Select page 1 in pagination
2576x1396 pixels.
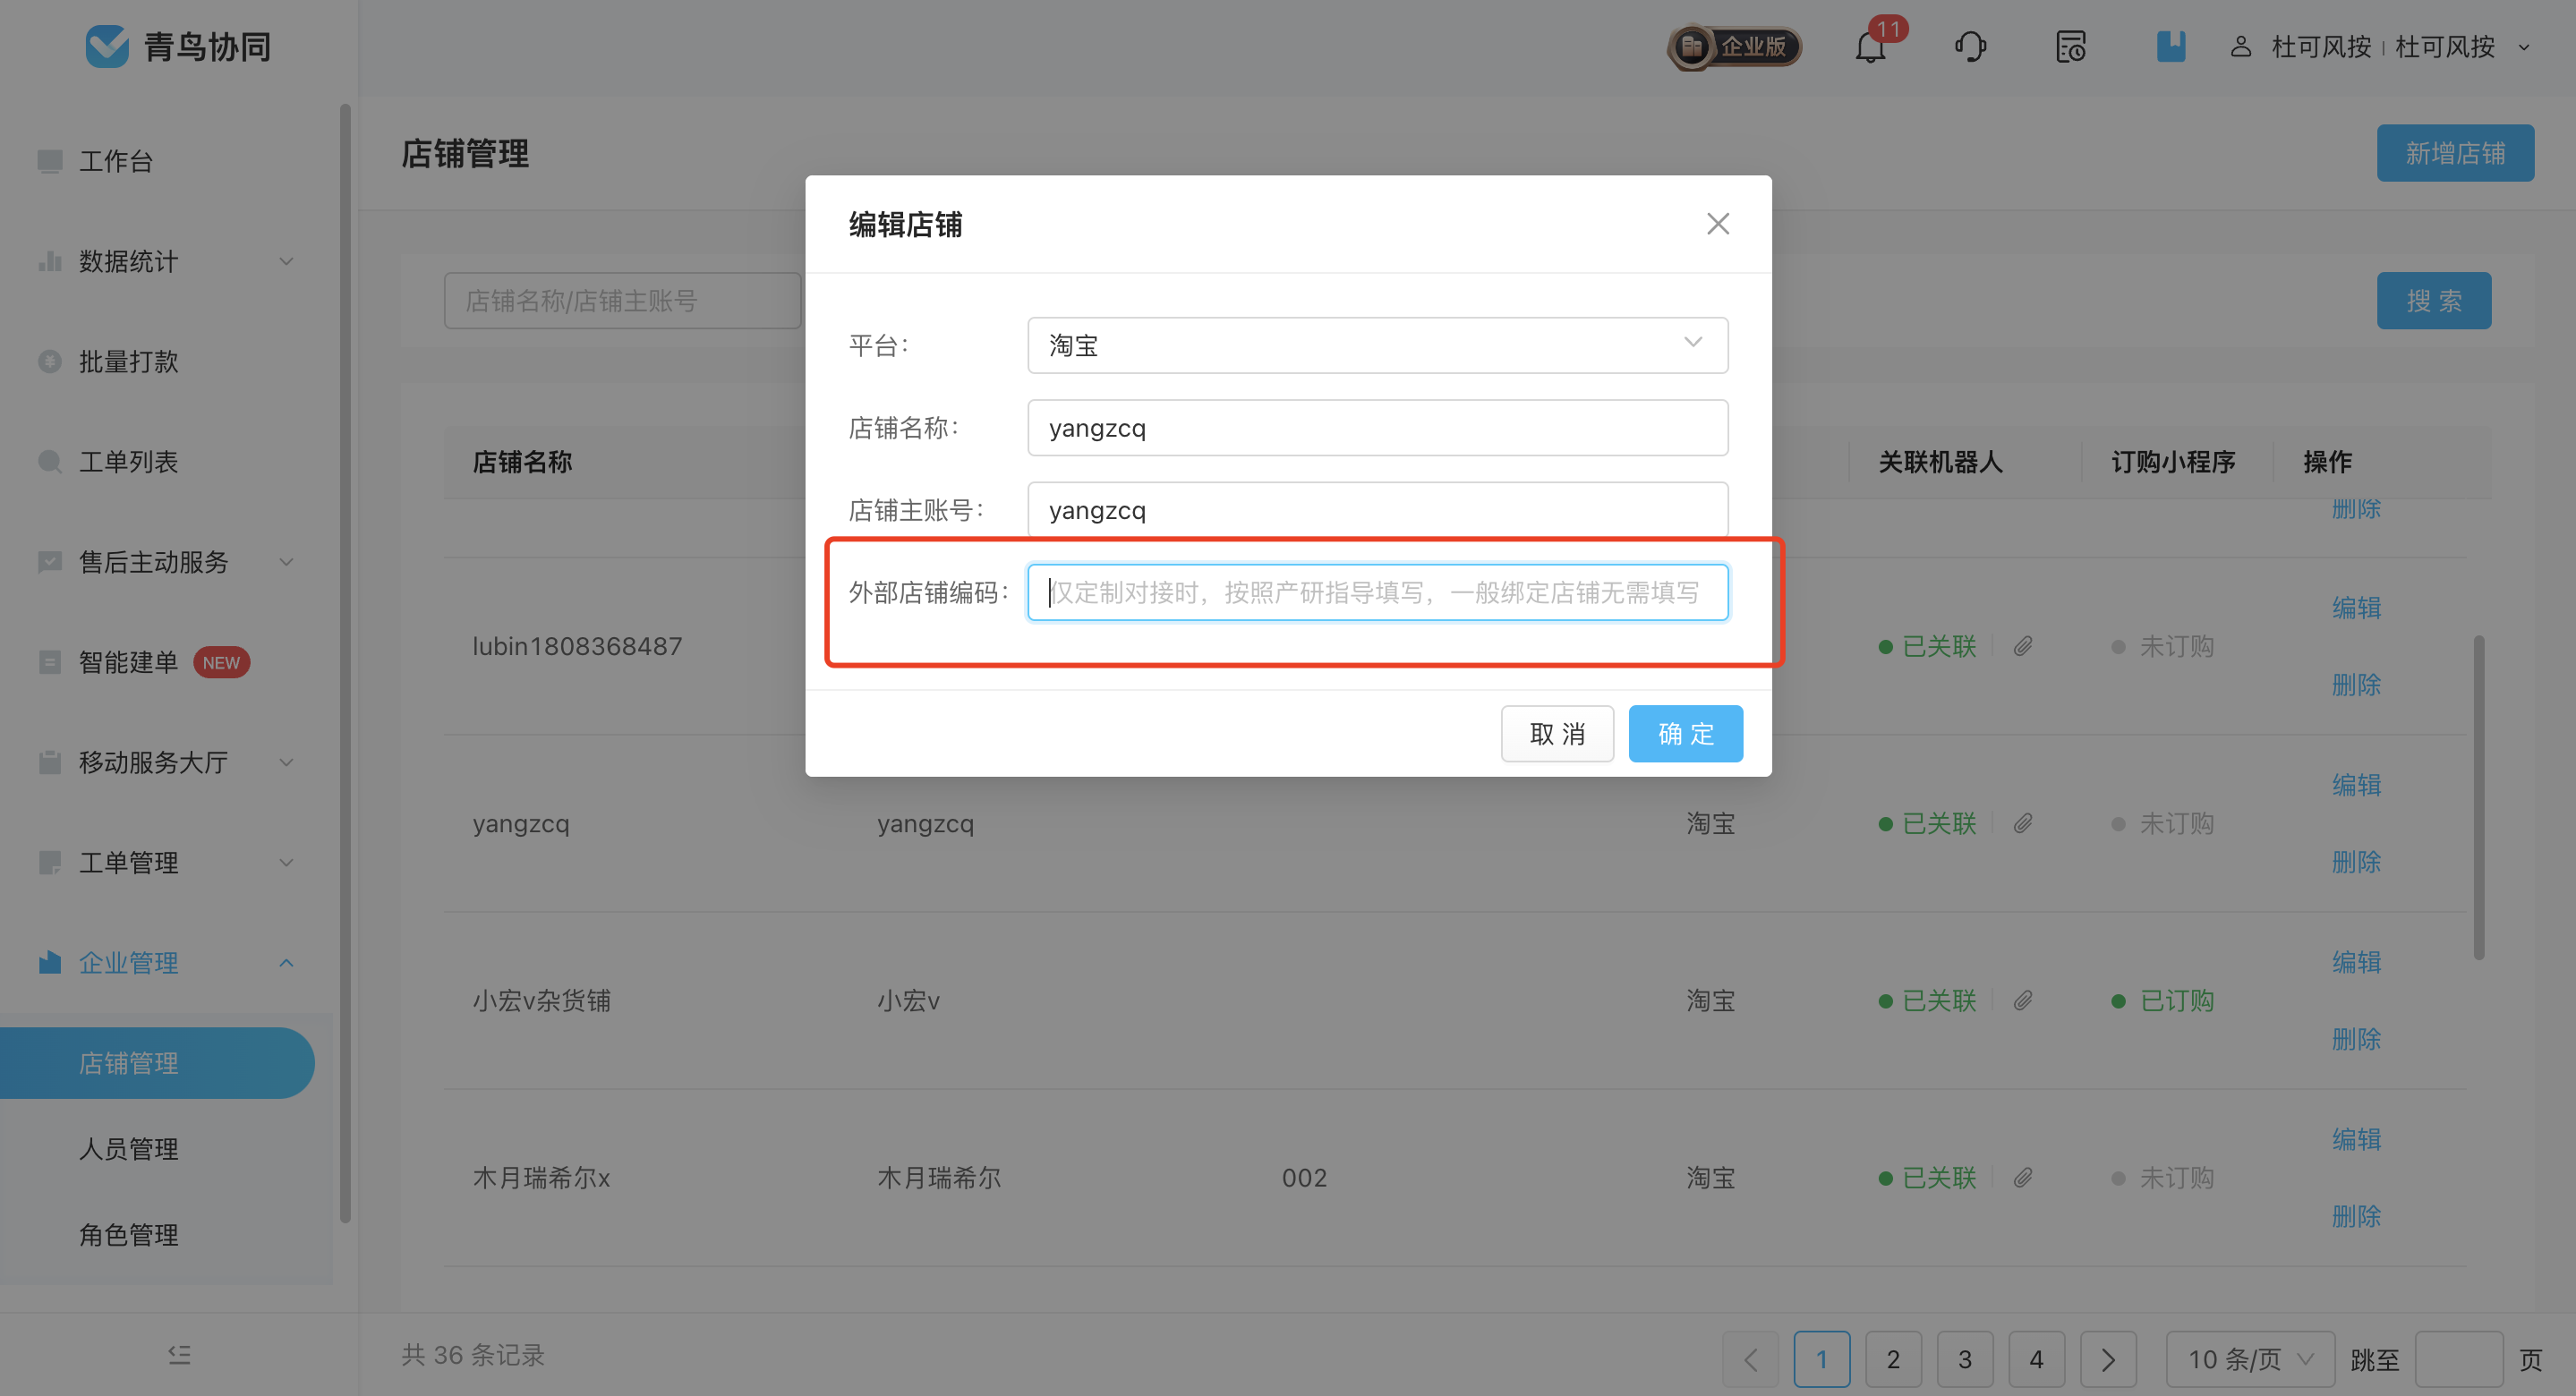pyautogui.click(x=1822, y=1359)
